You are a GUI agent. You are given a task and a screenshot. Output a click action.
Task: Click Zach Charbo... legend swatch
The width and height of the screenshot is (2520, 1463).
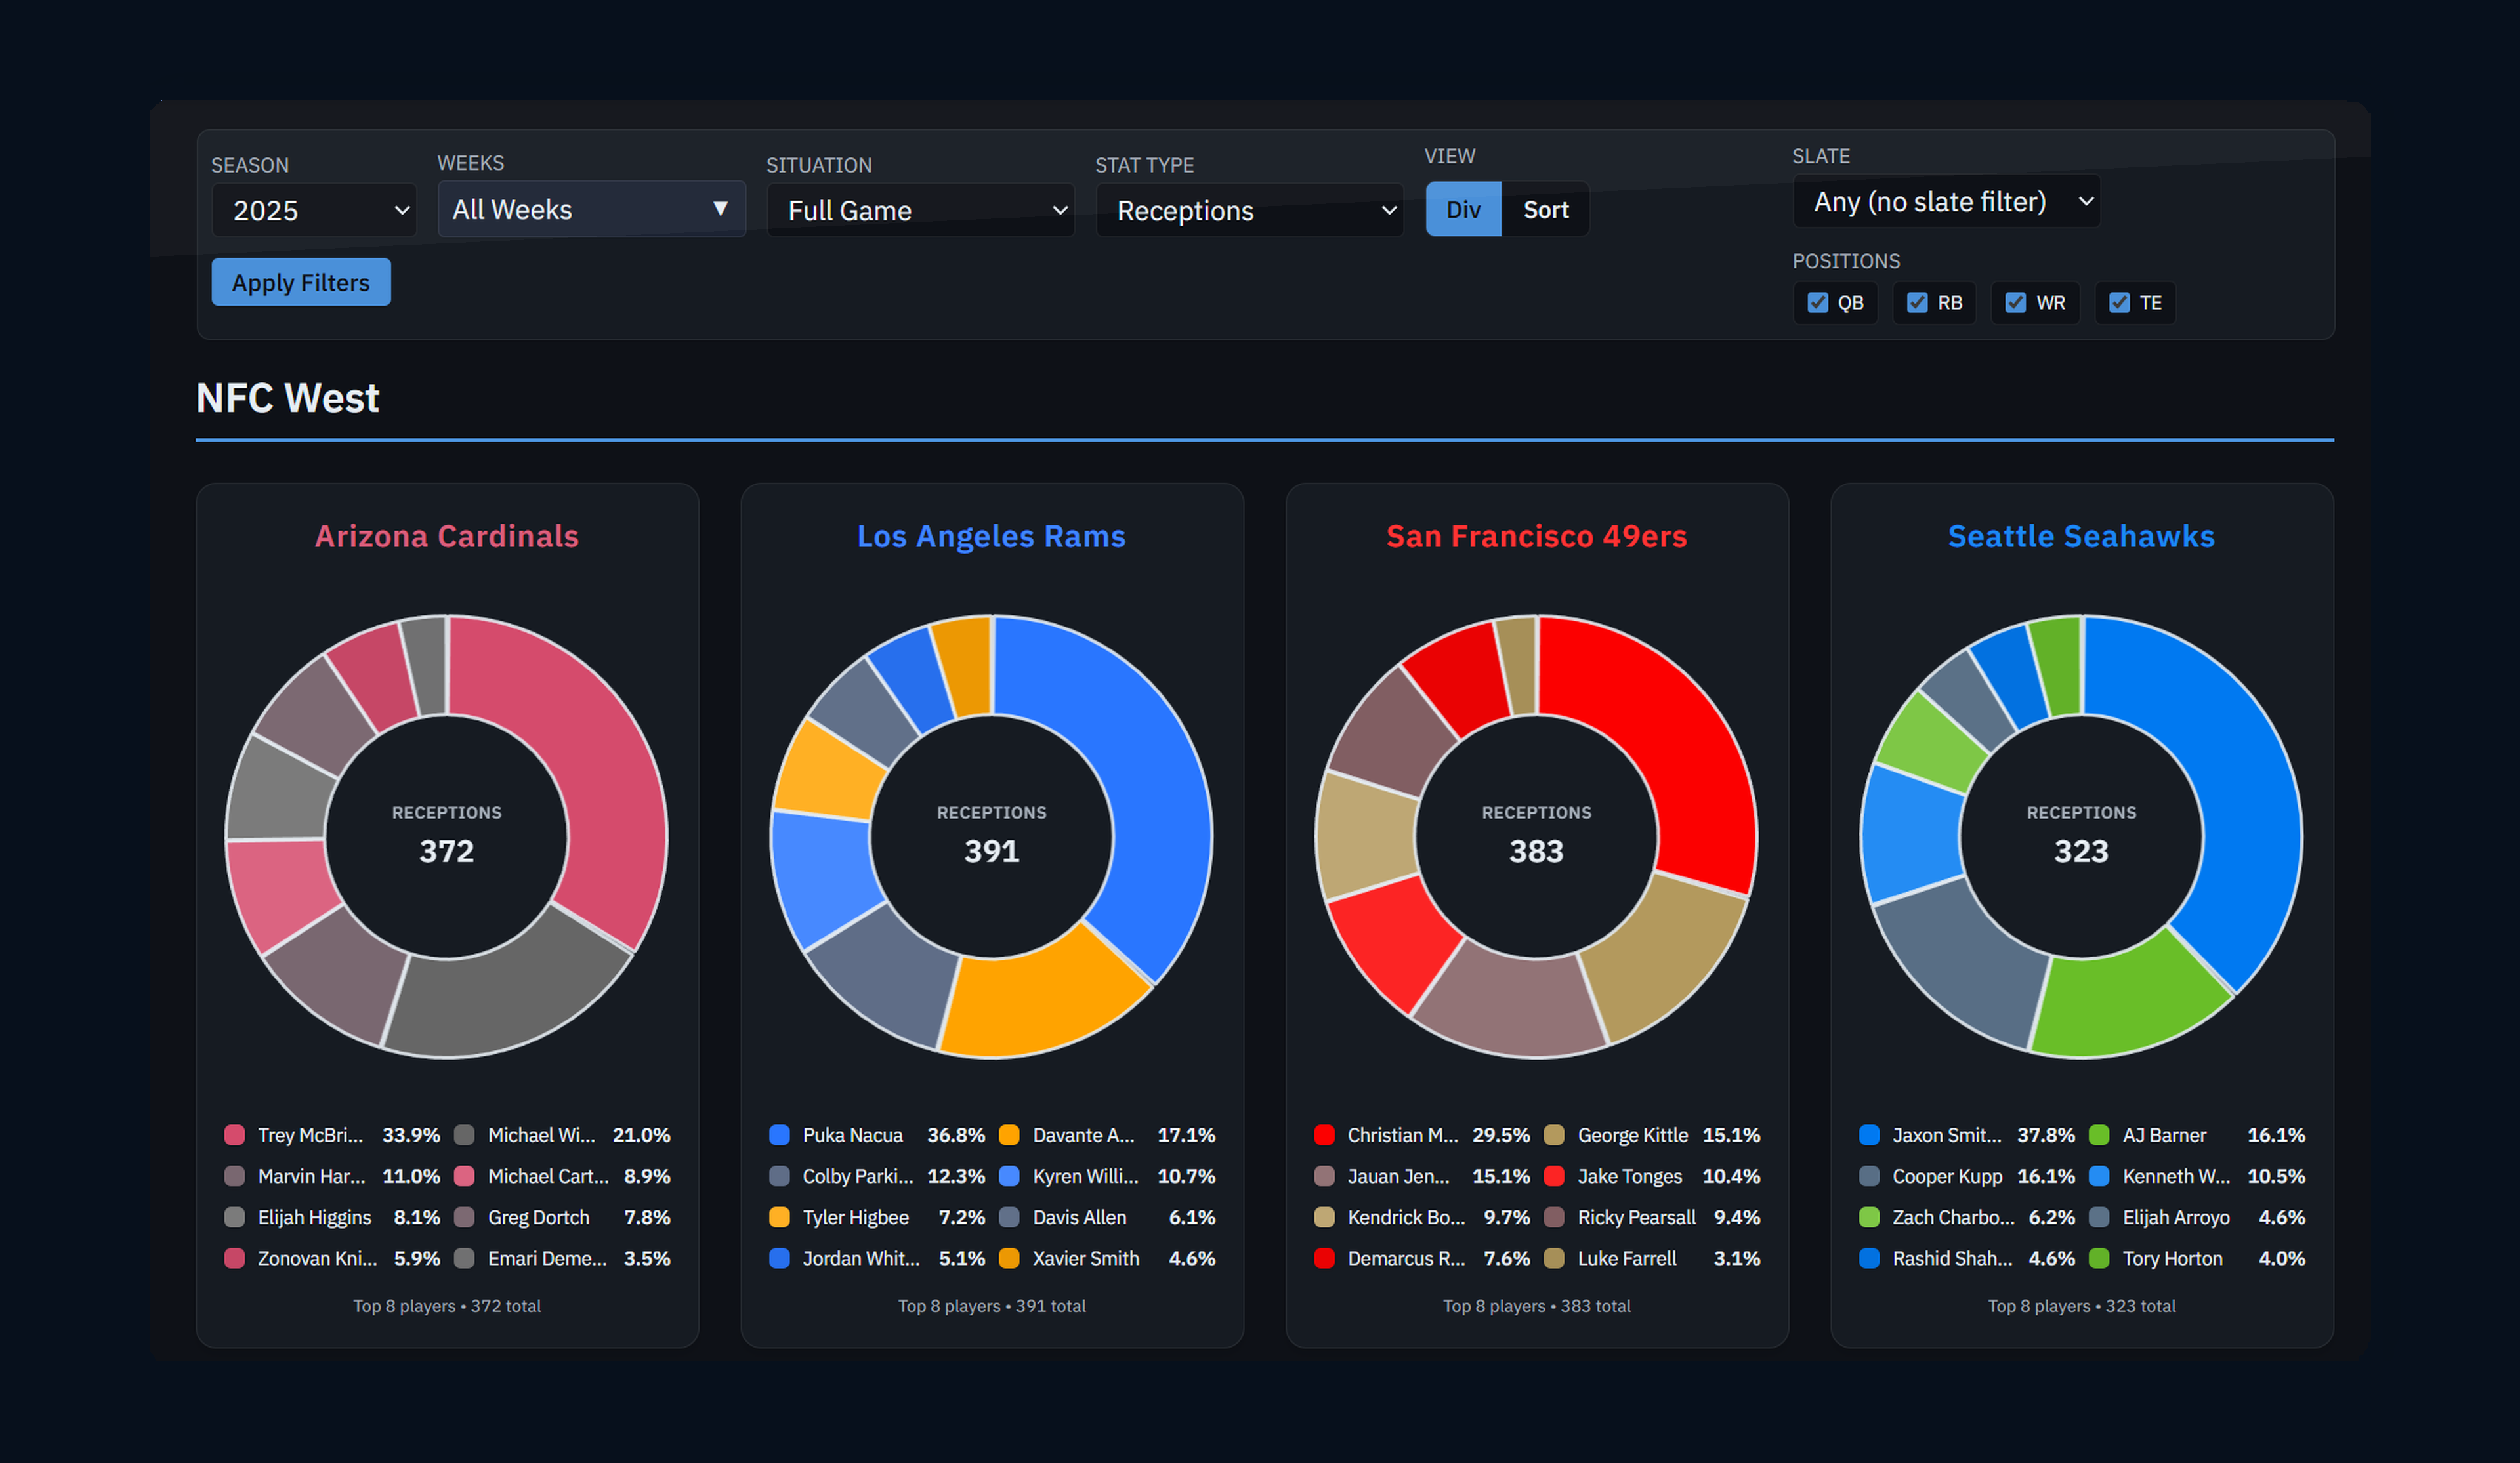point(1870,1217)
